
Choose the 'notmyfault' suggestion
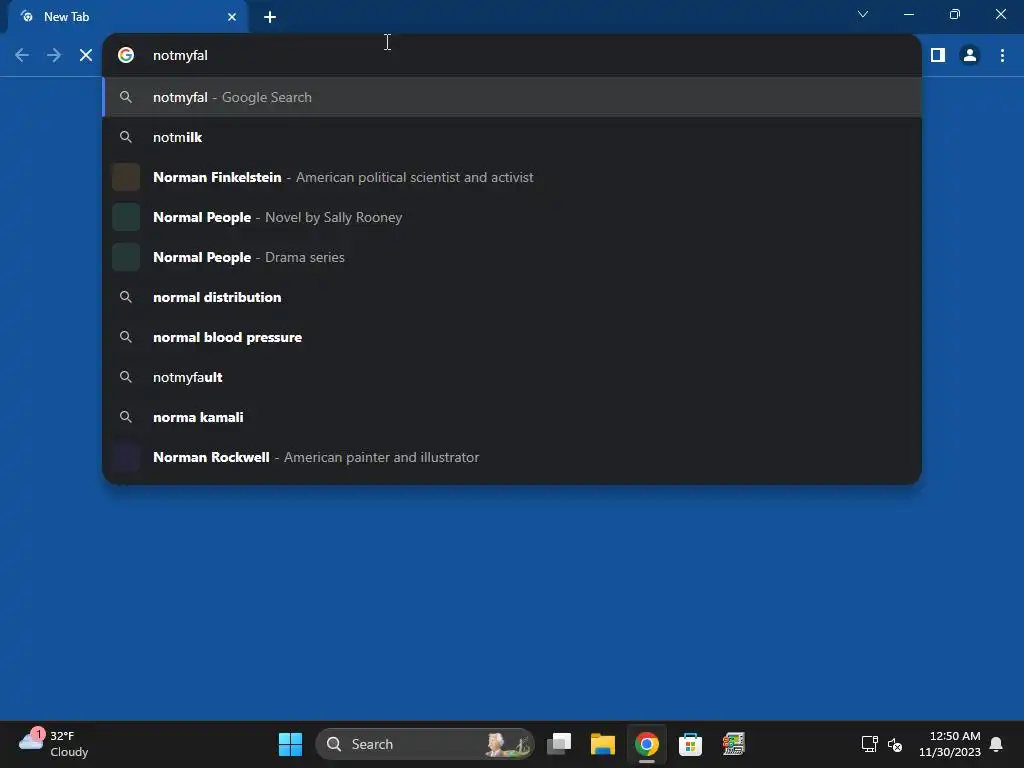[x=512, y=377]
